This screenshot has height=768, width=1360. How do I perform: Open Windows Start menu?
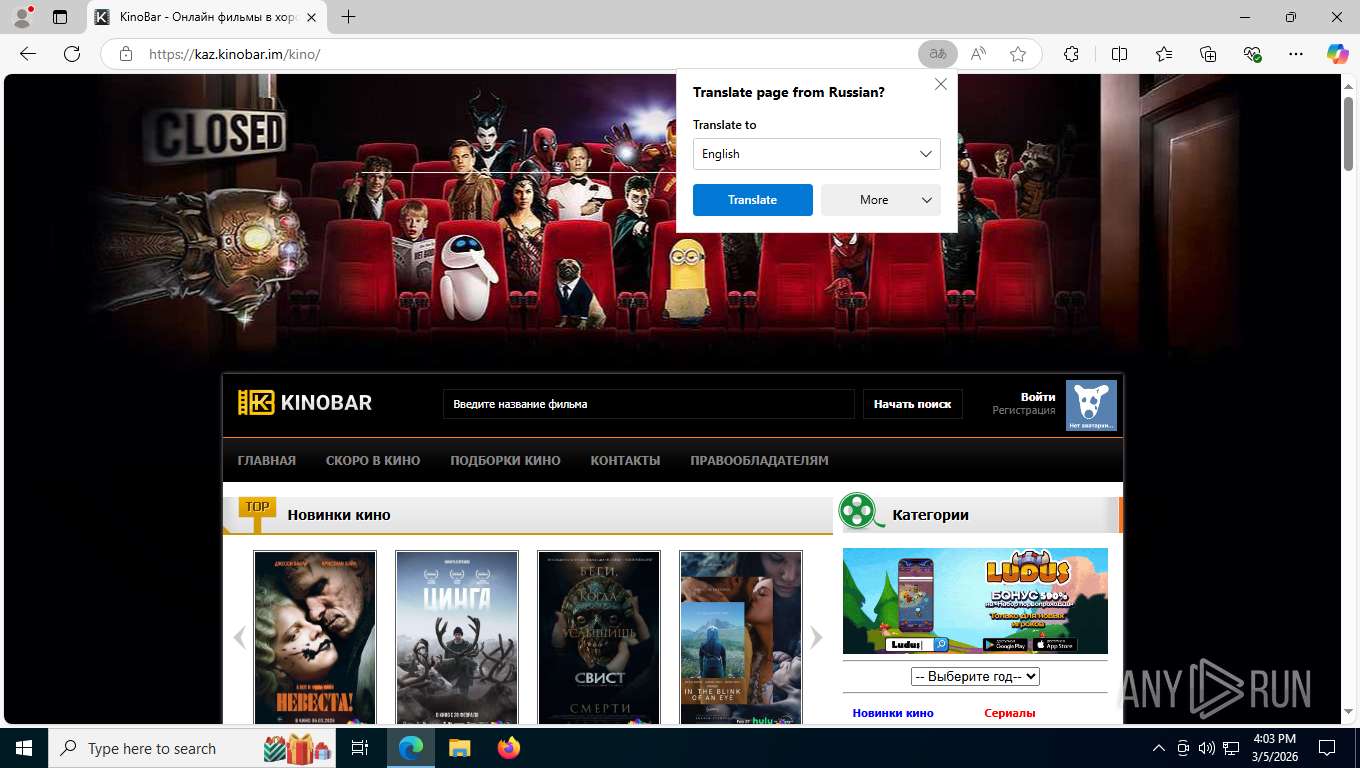(x=23, y=748)
